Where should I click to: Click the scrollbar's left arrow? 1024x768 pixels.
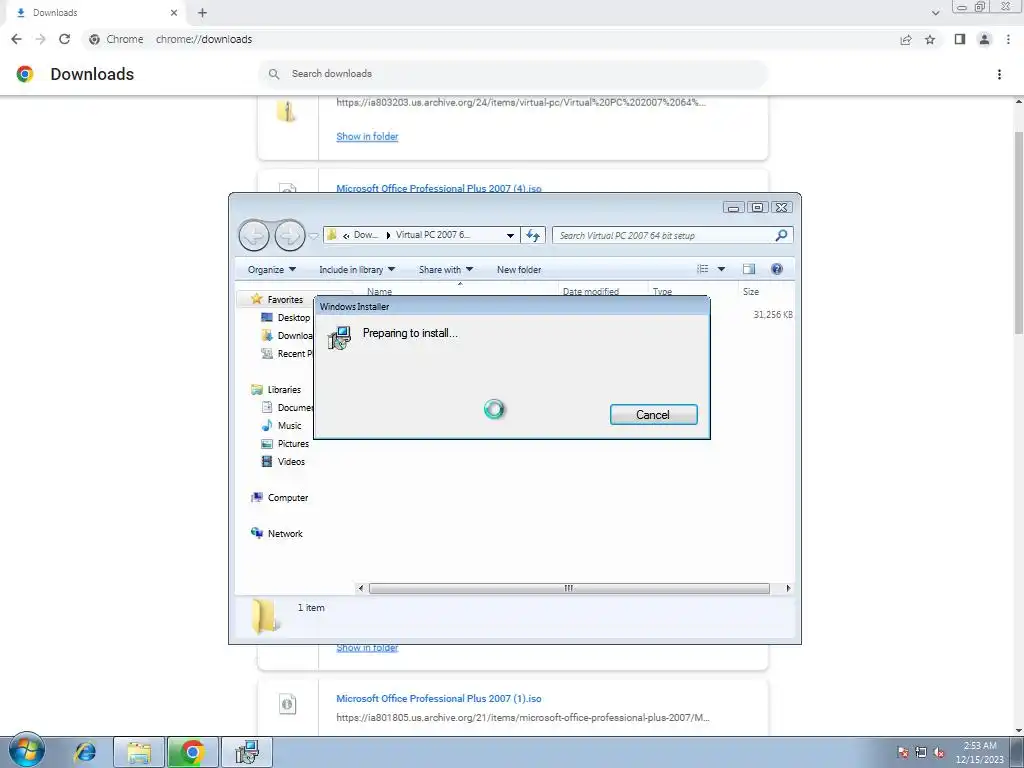click(x=360, y=588)
